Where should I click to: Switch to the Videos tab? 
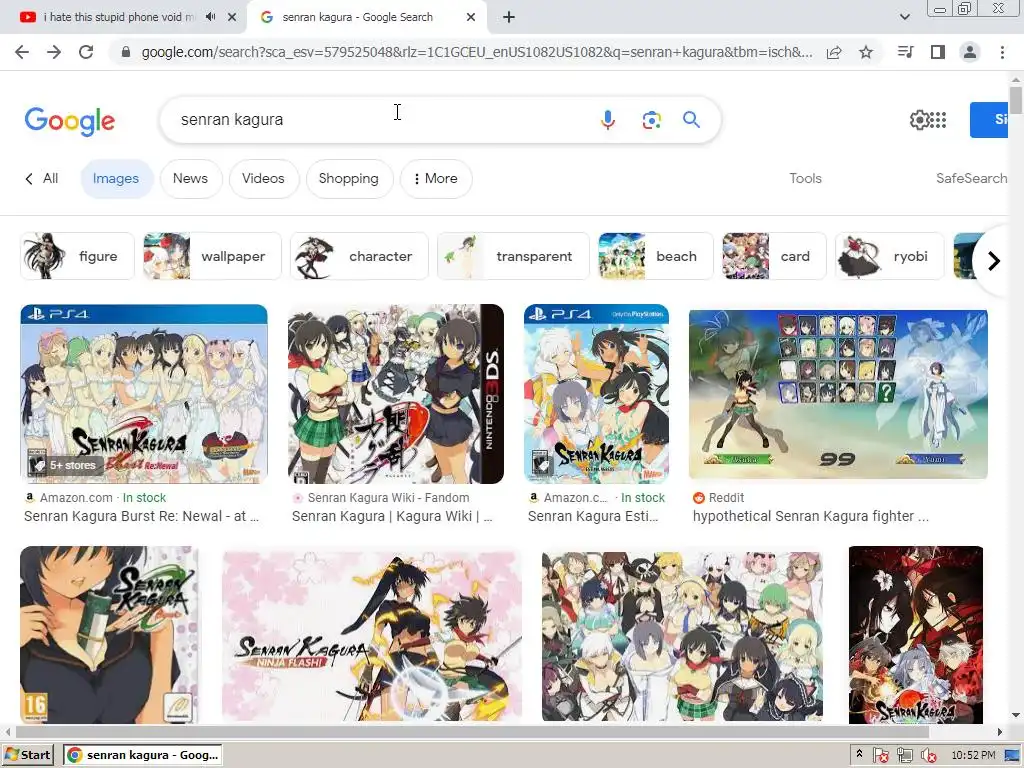pyautogui.click(x=263, y=178)
